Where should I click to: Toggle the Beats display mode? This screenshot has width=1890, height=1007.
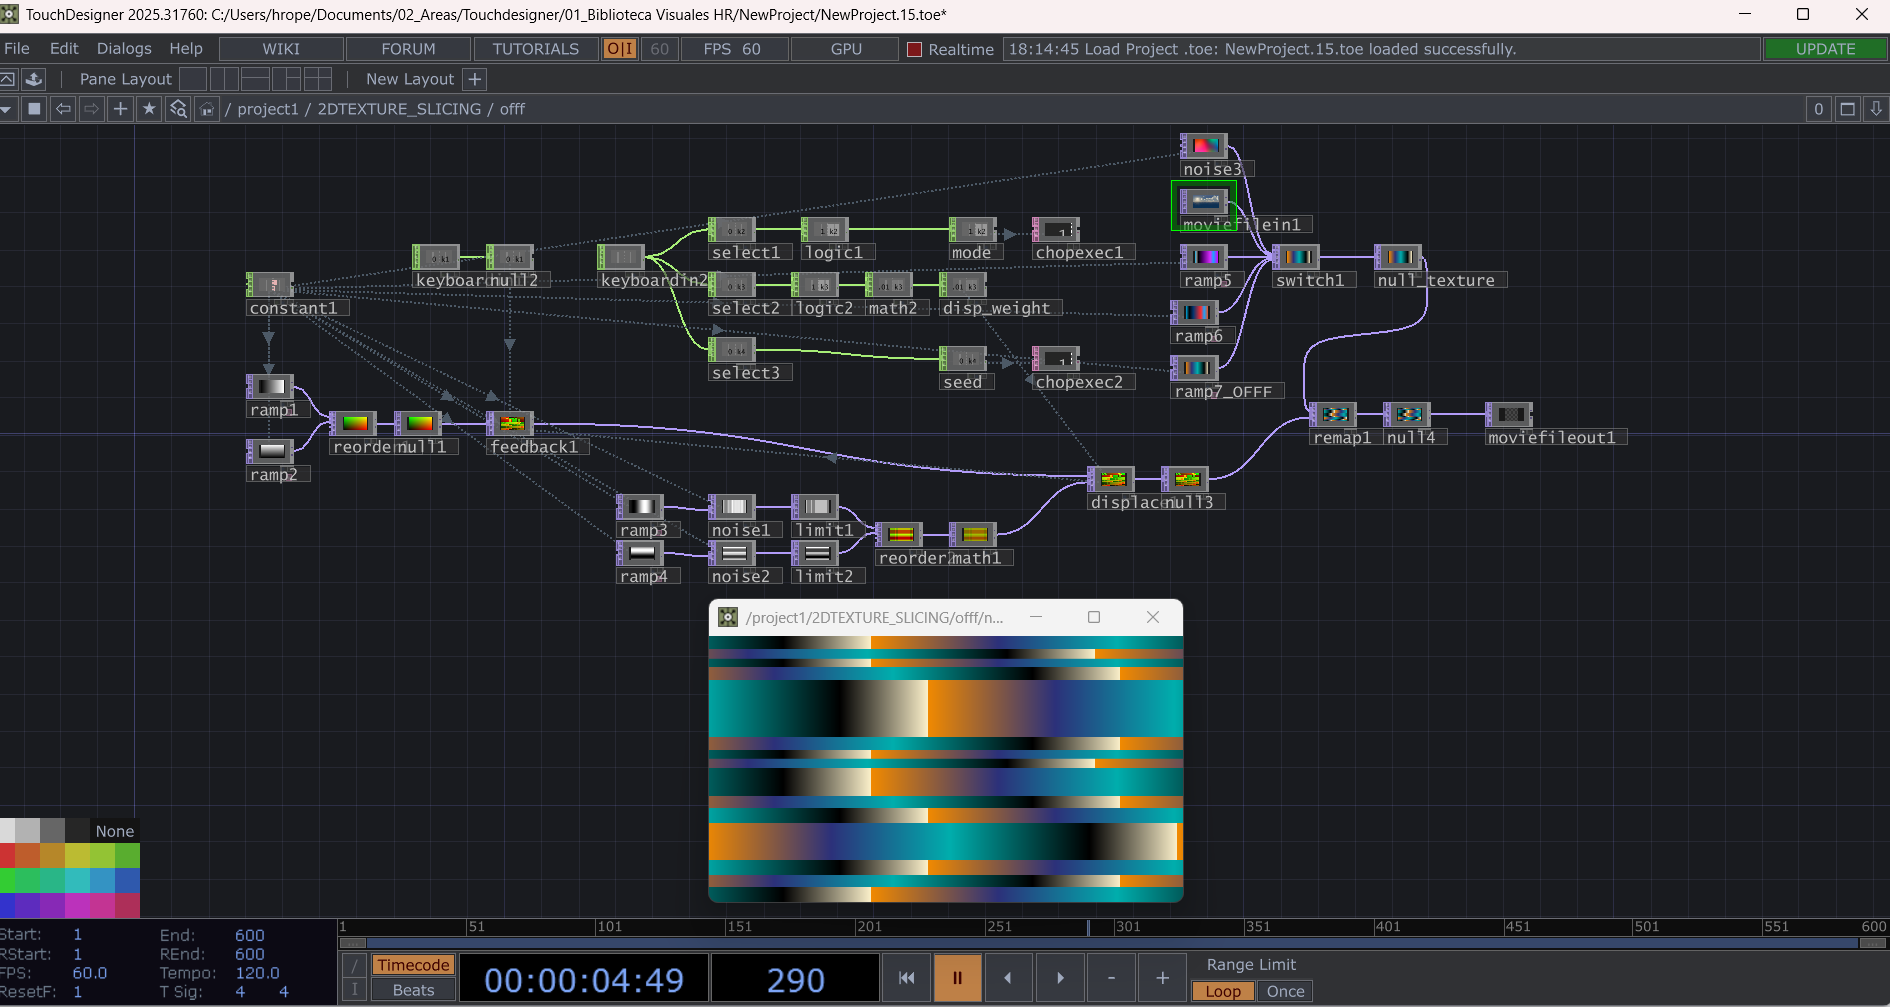coord(413,990)
